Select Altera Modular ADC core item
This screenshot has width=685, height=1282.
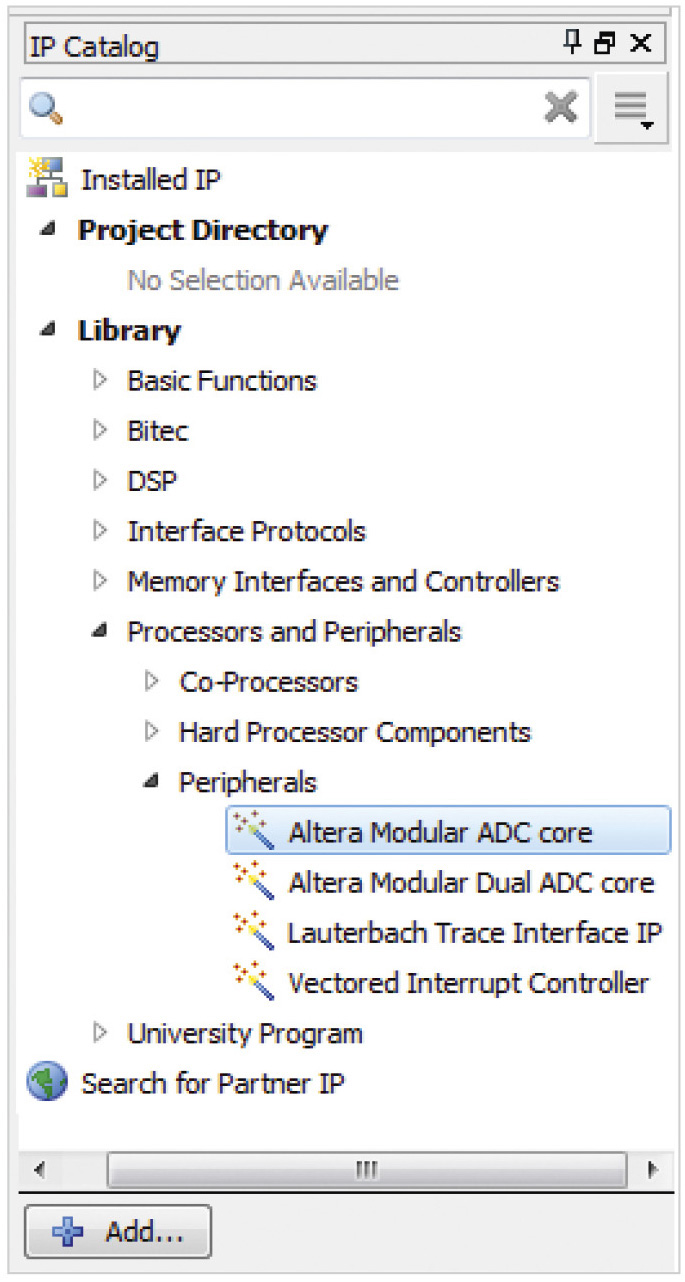(x=440, y=832)
